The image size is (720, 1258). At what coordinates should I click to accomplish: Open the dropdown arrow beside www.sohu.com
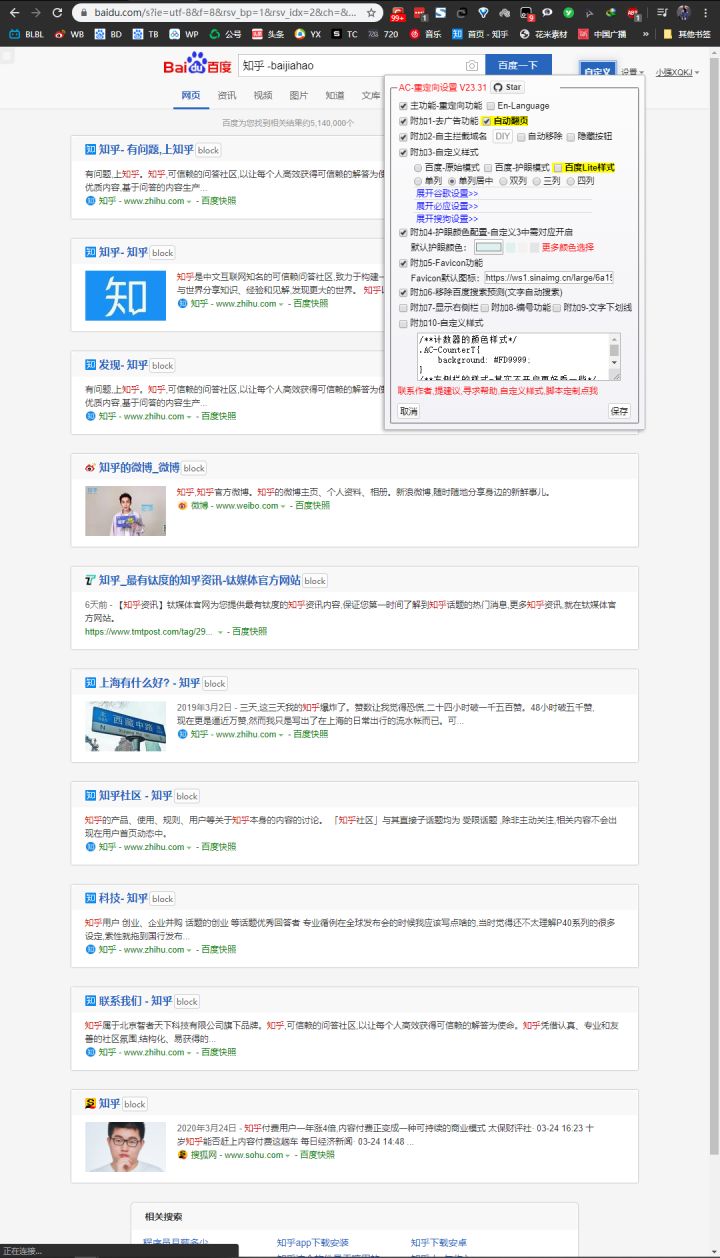(x=286, y=1154)
